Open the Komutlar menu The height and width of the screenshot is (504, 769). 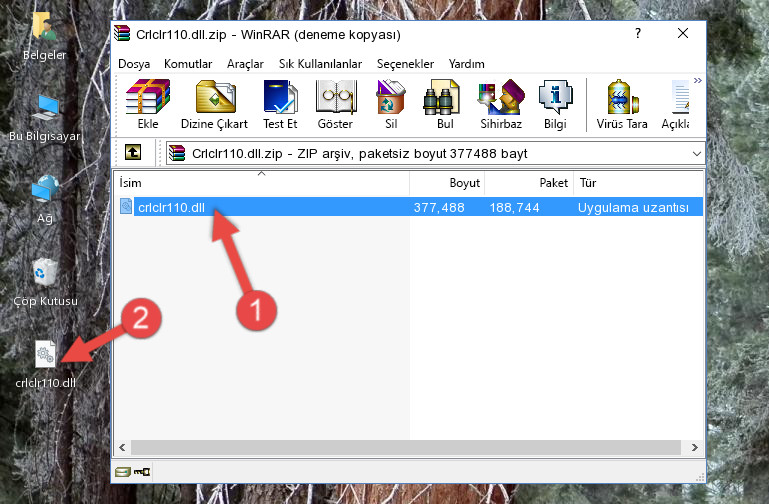coord(188,64)
